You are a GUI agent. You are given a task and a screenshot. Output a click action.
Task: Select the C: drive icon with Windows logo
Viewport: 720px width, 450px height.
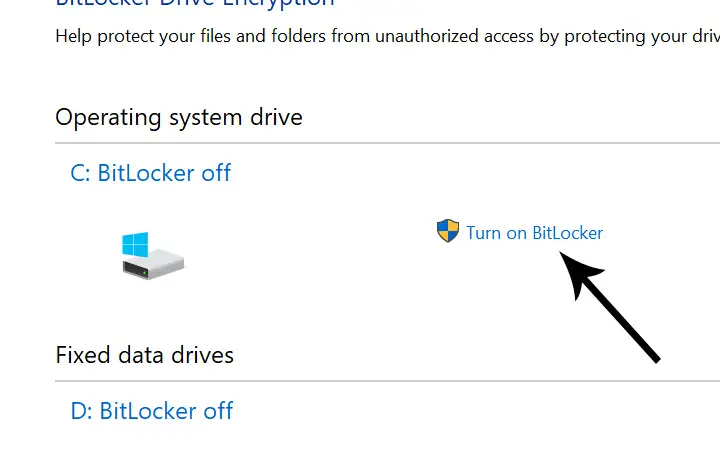(x=153, y=255)
